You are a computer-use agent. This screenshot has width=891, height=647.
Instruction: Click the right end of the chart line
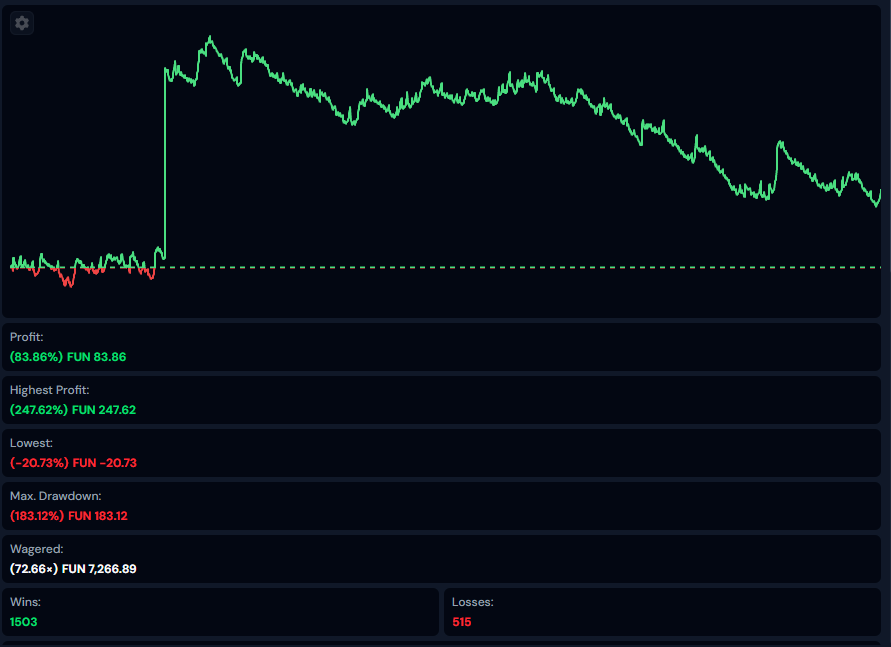pos(879,195)
